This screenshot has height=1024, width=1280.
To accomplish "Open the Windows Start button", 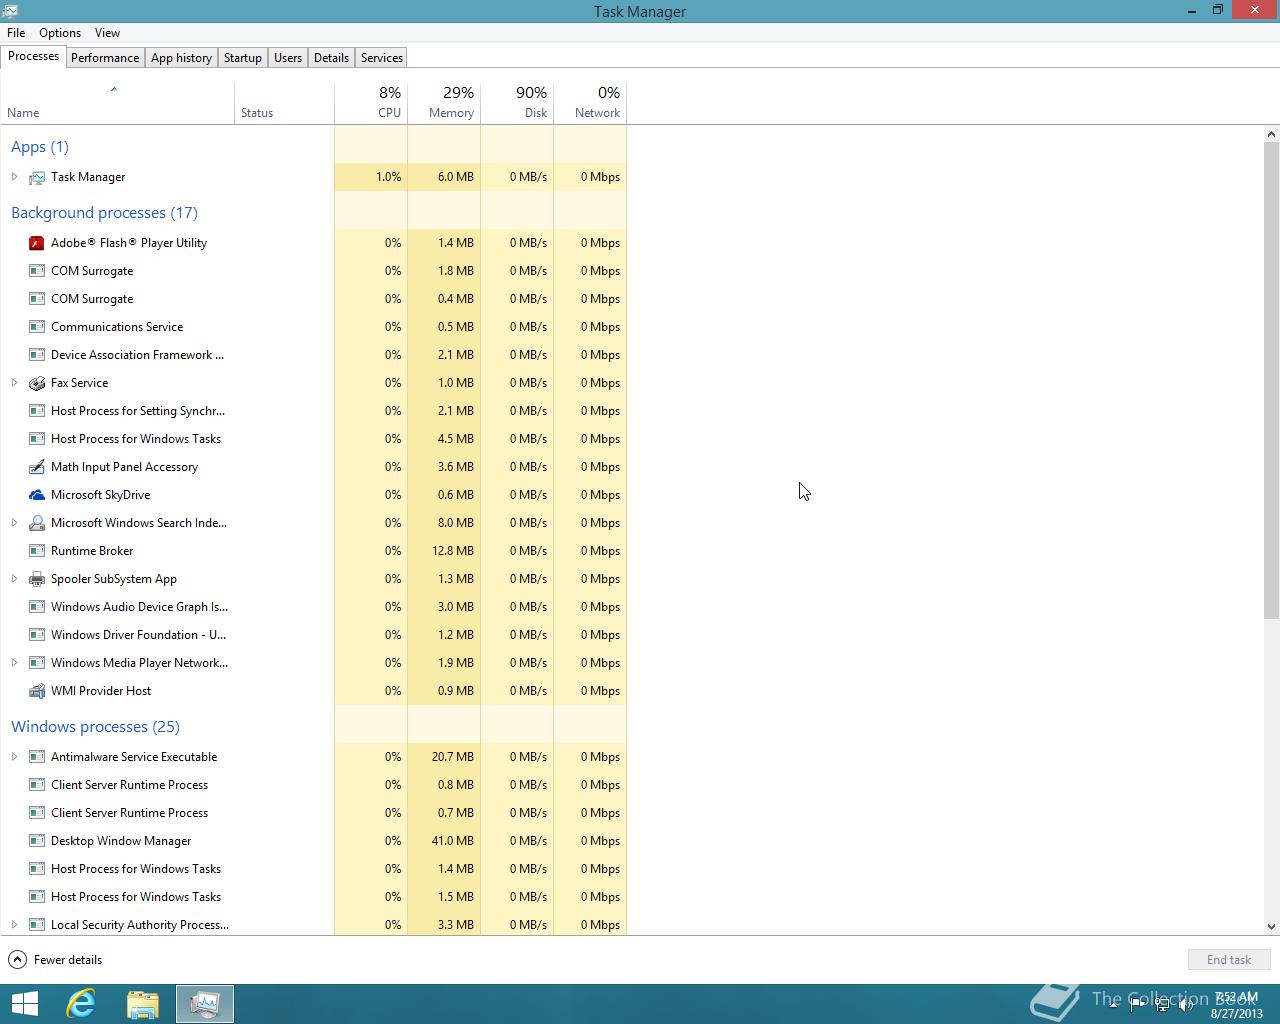I will (x=24, y=1004).
